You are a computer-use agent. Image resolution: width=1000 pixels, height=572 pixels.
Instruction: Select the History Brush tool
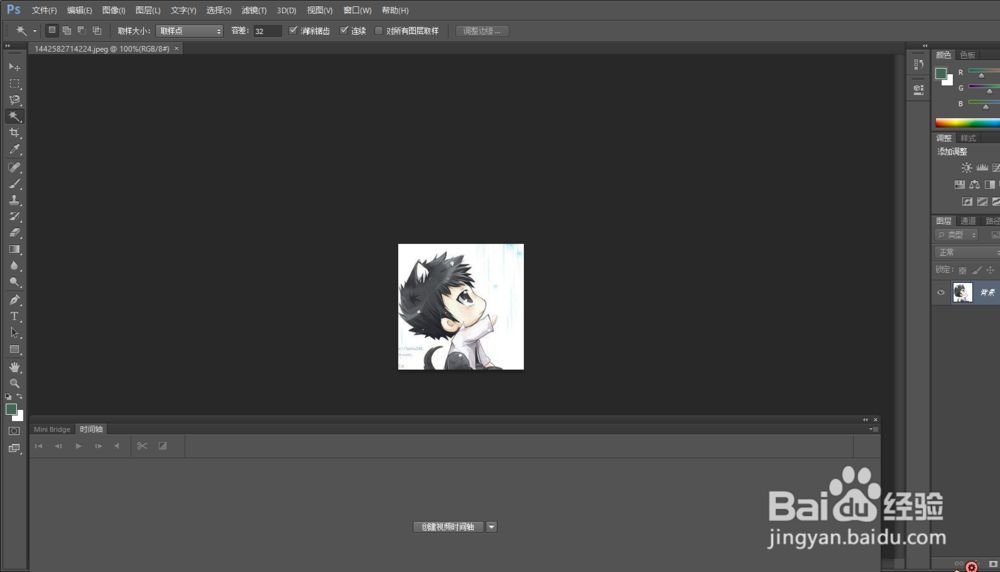pos(14,217)
